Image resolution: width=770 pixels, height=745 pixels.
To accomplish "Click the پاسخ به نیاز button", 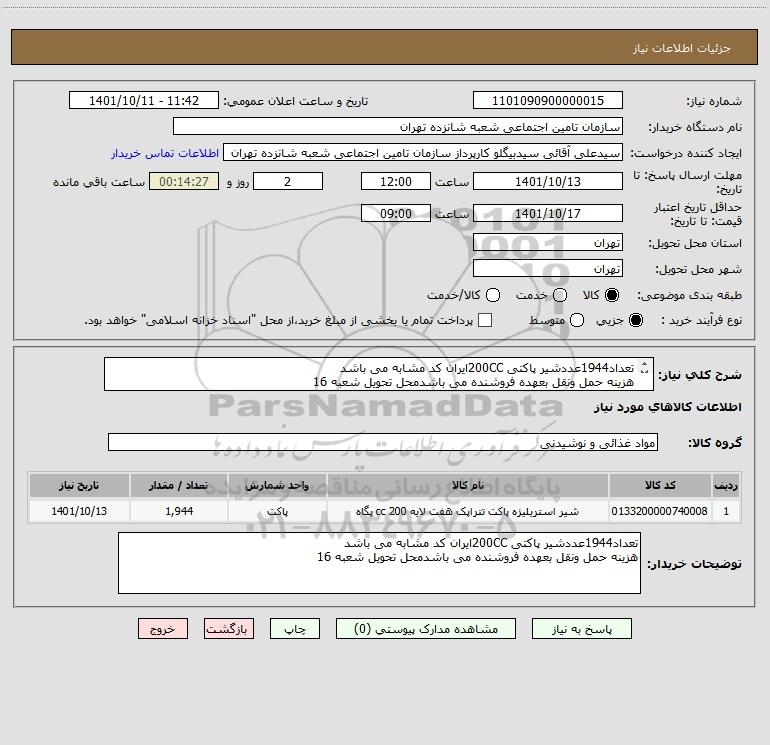I will (581, 629).
